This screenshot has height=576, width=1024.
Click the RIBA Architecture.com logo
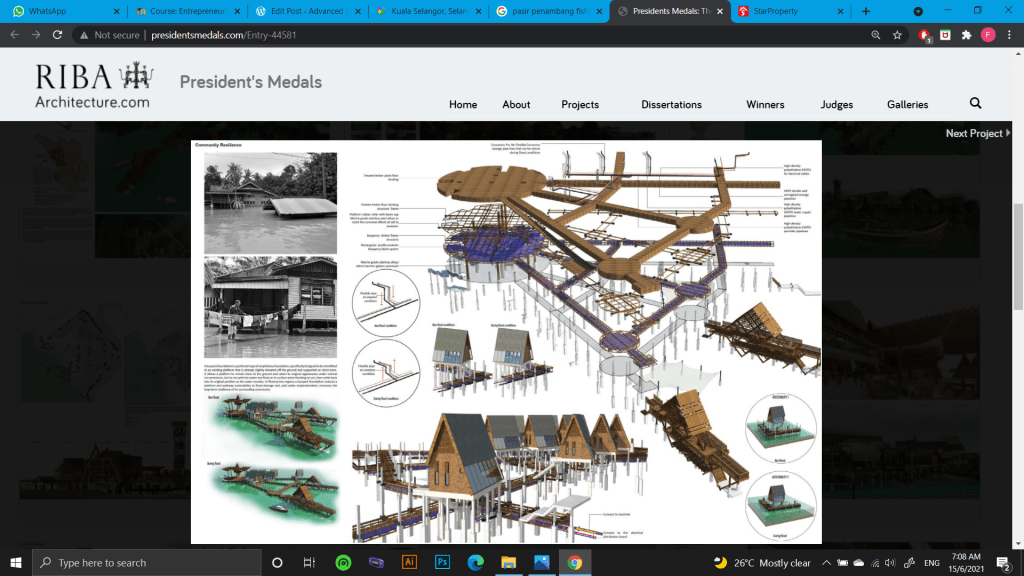(93, 86)
